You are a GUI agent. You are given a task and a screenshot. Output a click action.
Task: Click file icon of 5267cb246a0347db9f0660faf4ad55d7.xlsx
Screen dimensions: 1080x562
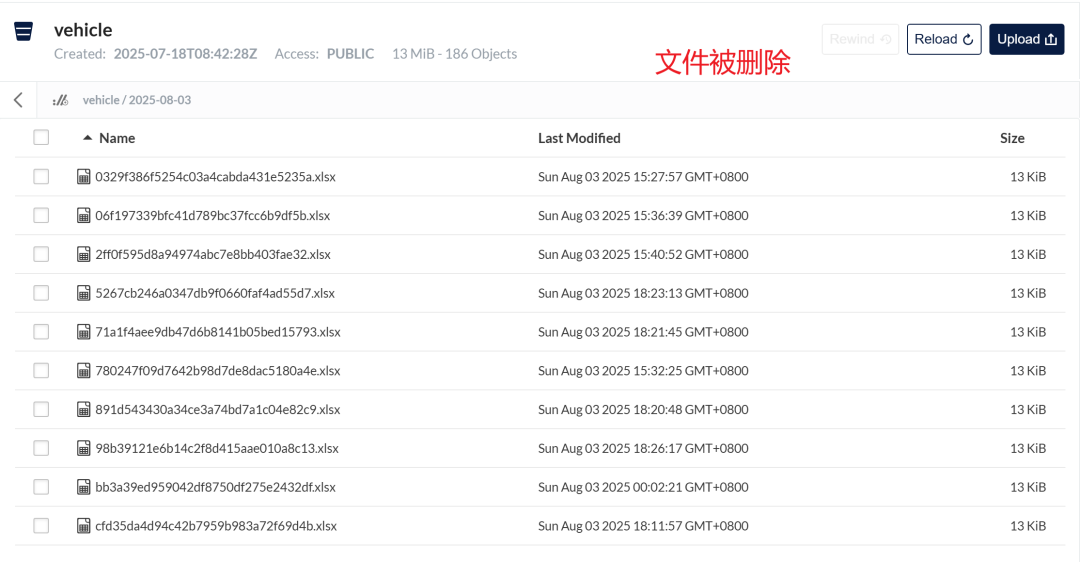pyautogui.click(x=83, y=293)
